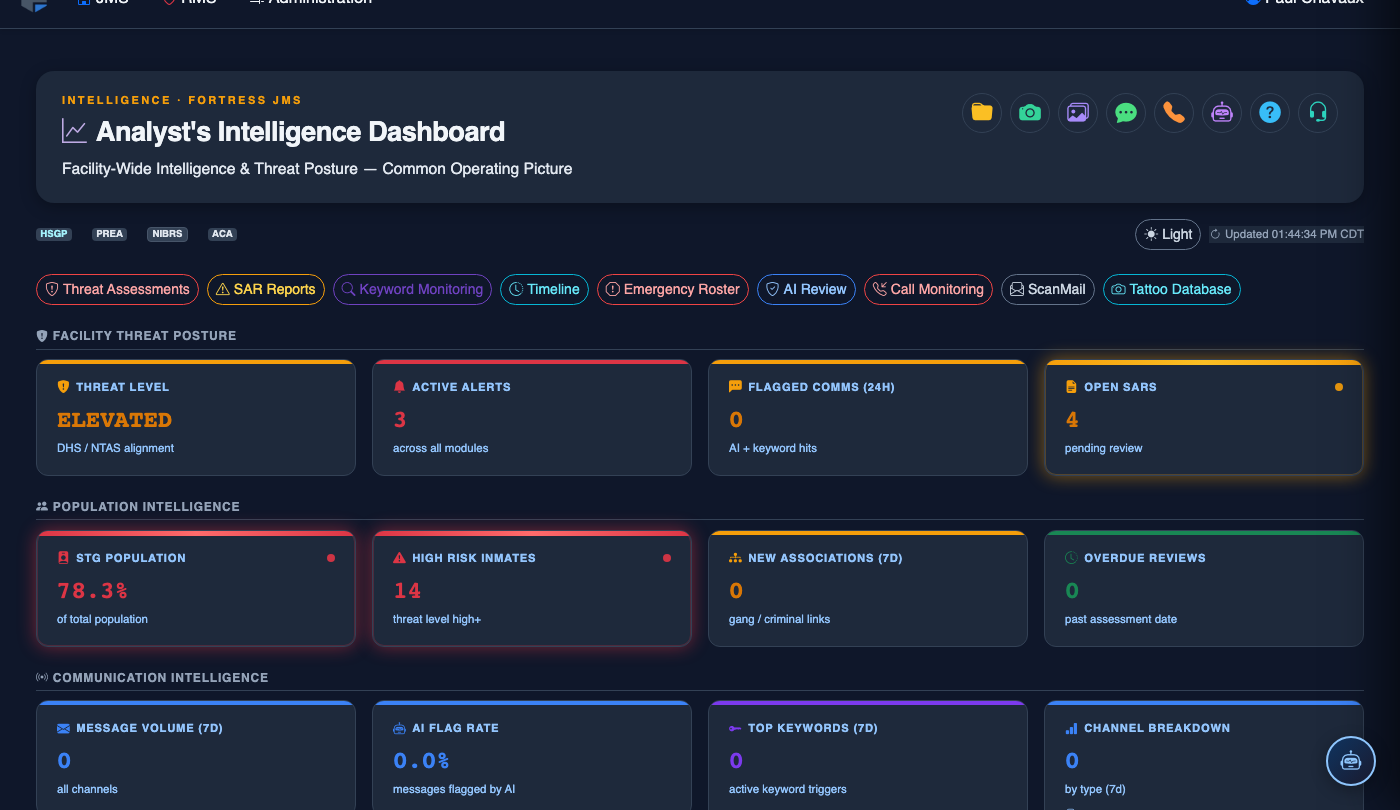Open Threat Assessments
The height and width of the screenshot is (810, 1400).
tap(118, 289)
